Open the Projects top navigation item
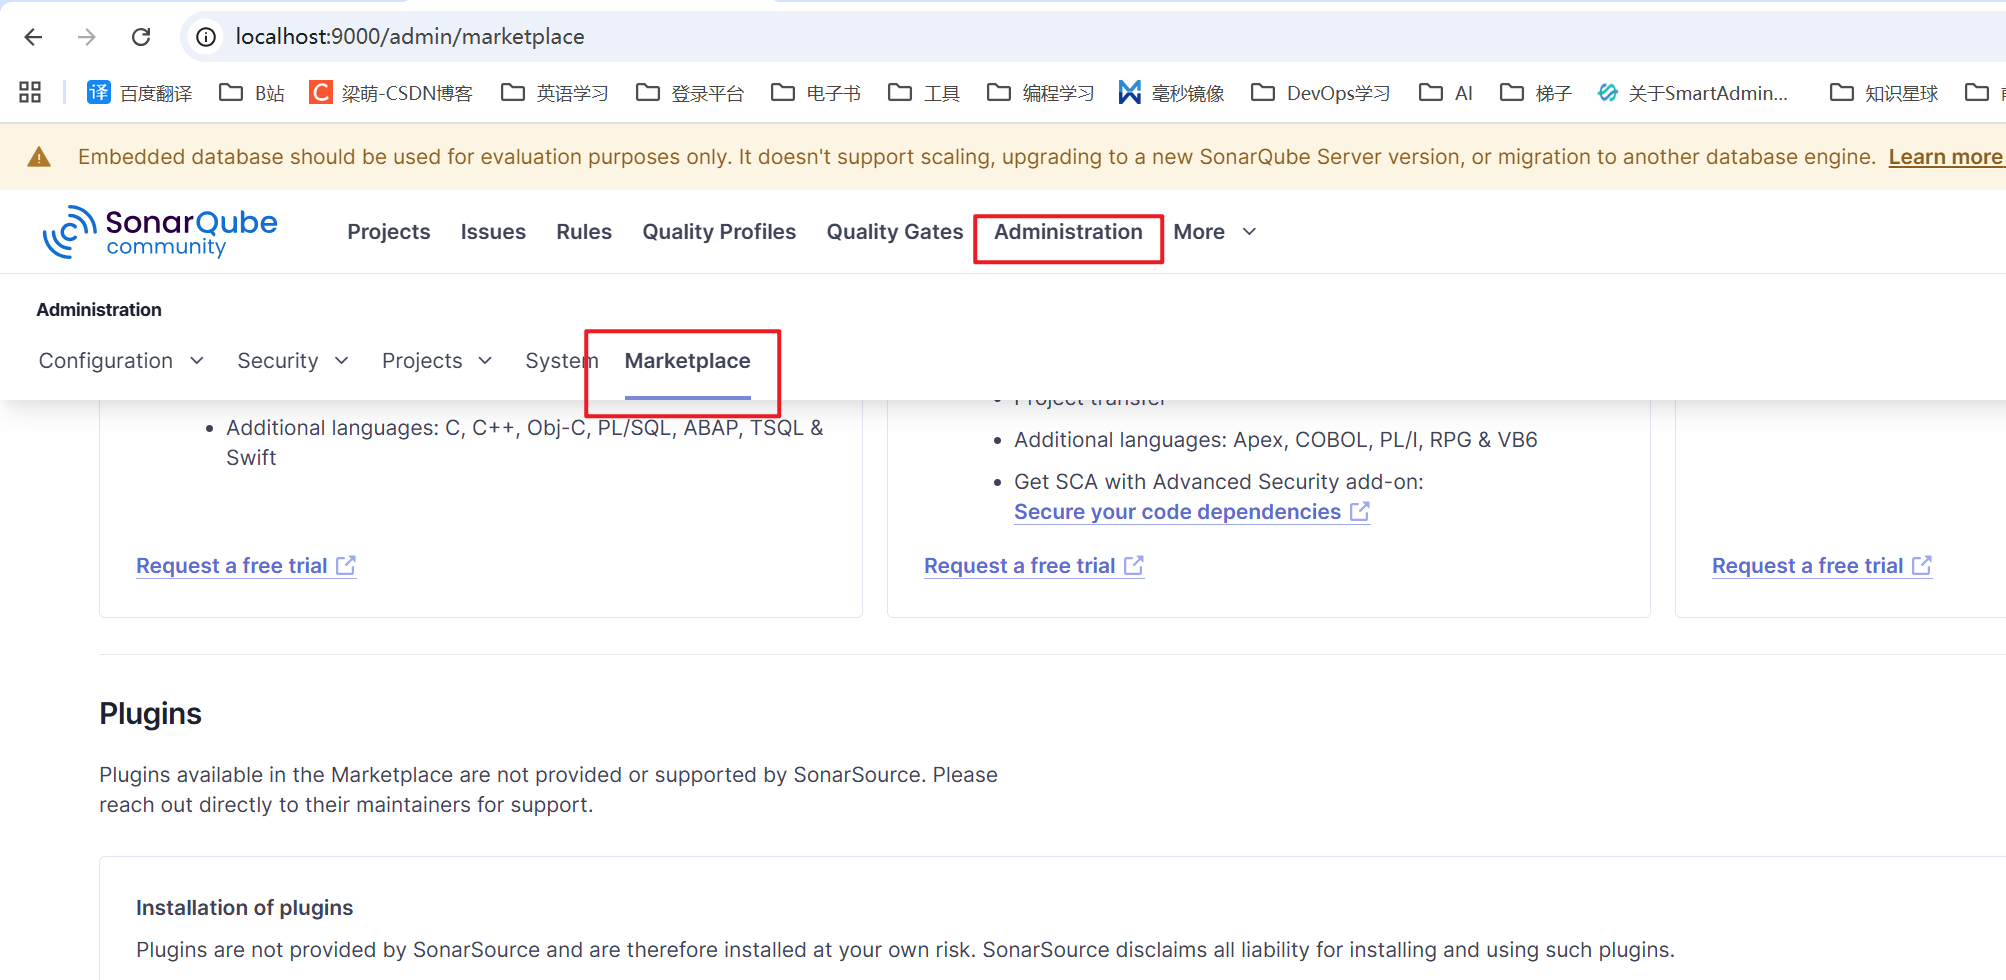 [x=389, y=232]
